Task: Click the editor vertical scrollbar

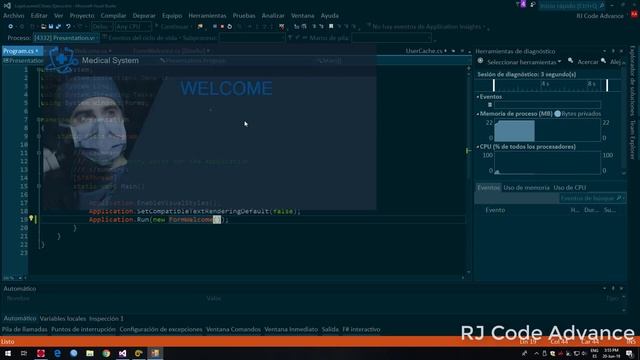Action: click(x=468, y=169)
